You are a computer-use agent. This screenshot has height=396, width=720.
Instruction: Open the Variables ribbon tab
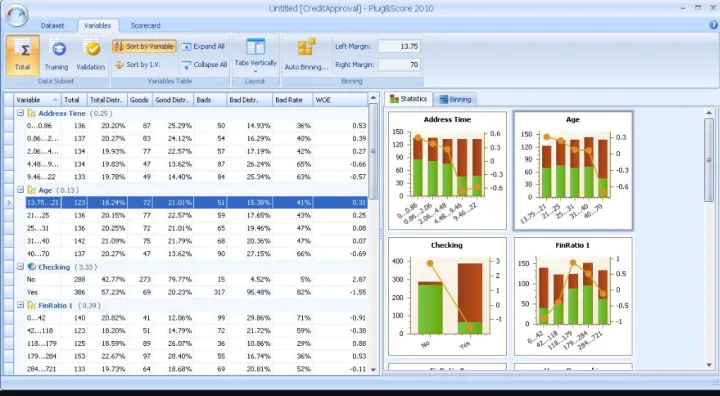click(97, 26)
